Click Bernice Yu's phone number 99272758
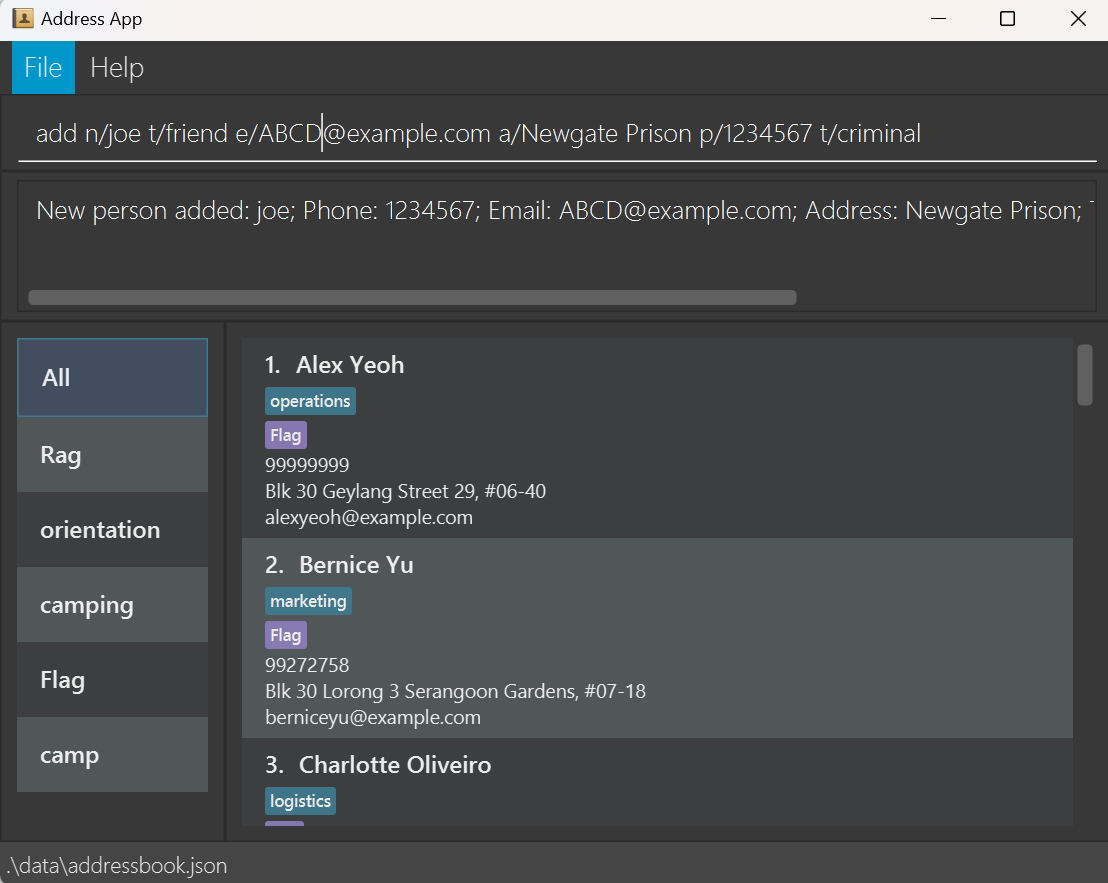1108x883 pixels. 307,665
